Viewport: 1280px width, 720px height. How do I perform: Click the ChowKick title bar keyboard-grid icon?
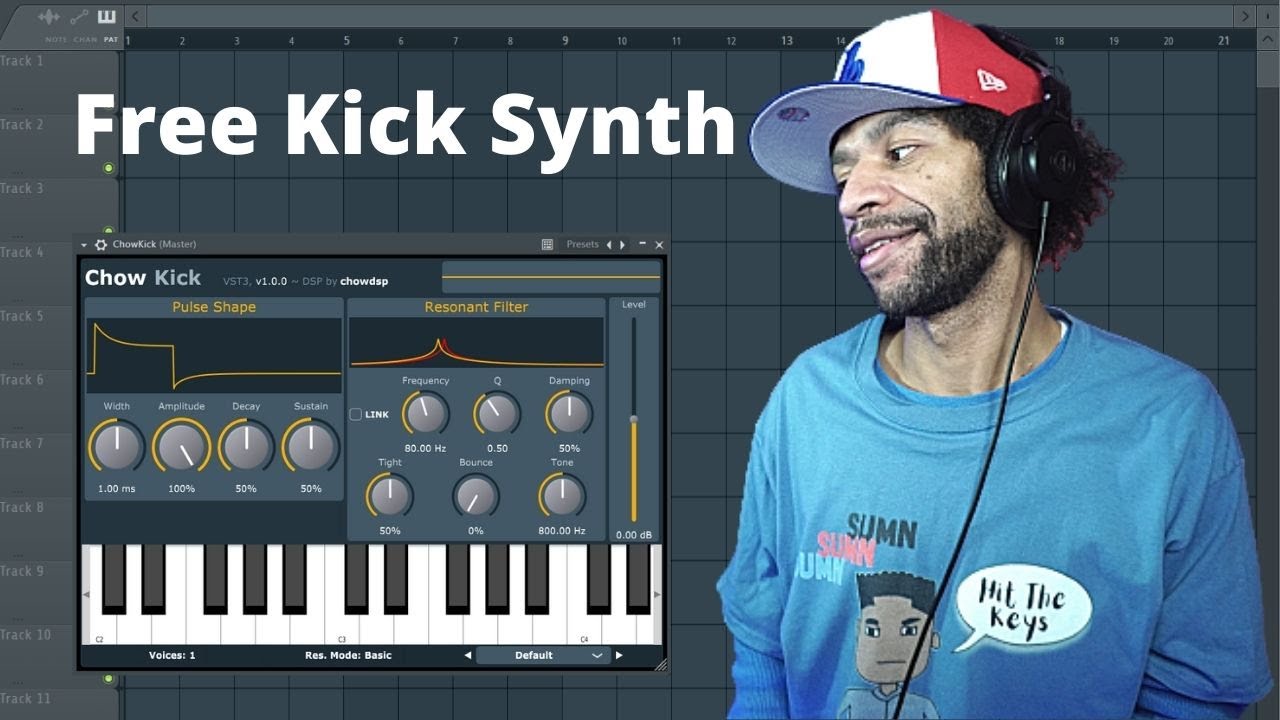coord(547,244)
